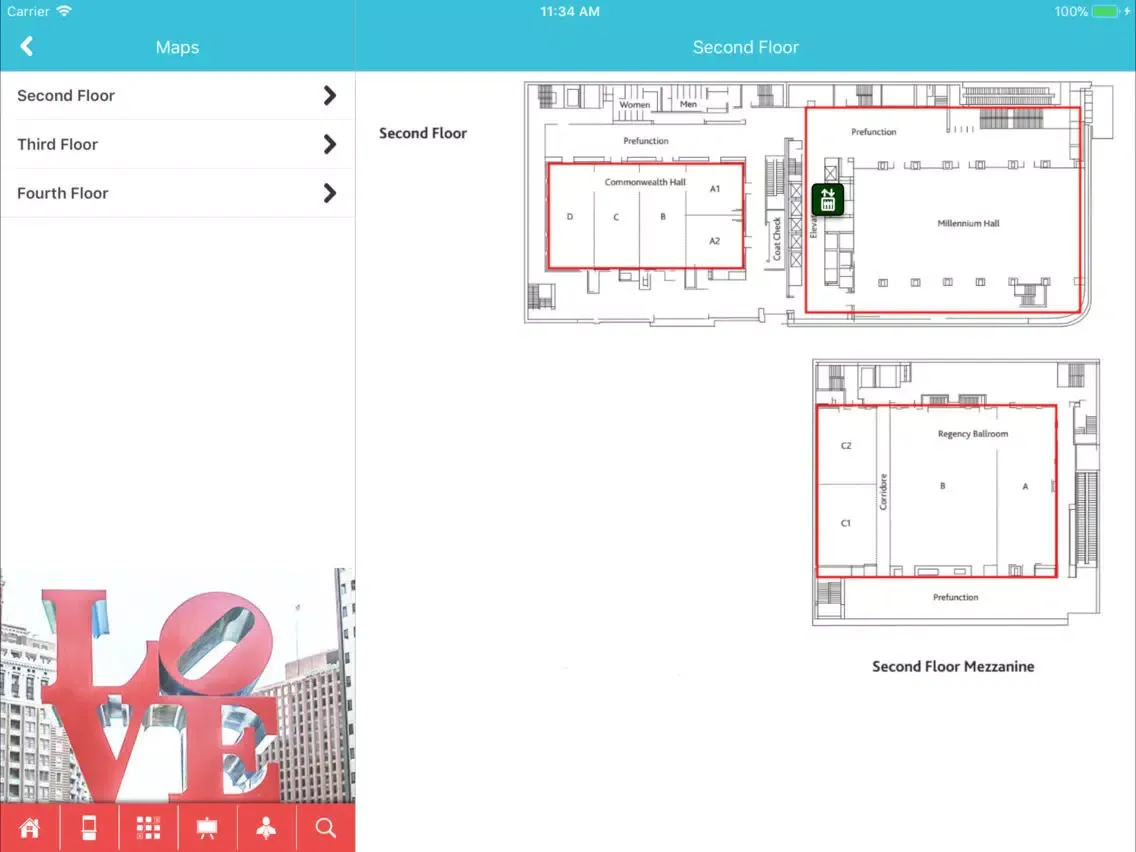
Task: Expand the Fourth Floor row chevron
Action: pyautogui.click(x=330, y=193)
